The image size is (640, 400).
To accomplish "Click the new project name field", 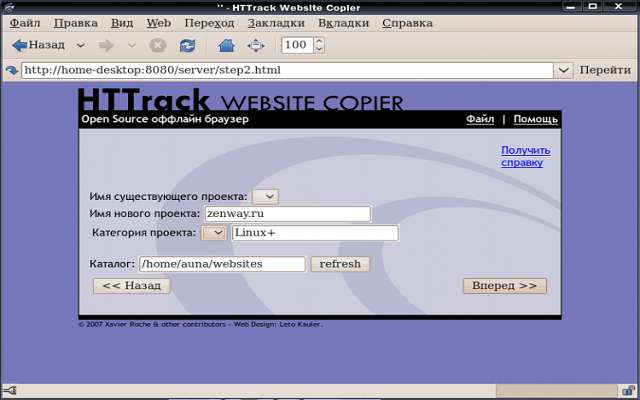I will (x=287, y=214).
